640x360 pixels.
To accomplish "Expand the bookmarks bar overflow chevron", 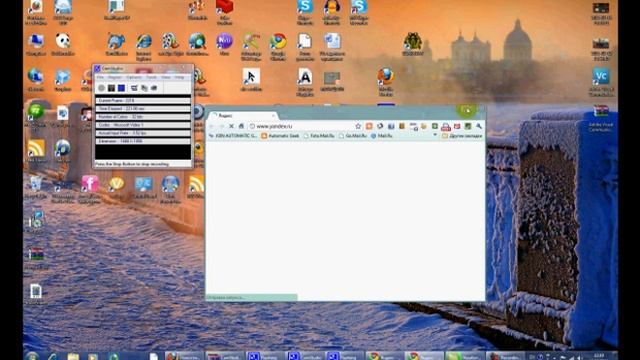I will (435, 136).
